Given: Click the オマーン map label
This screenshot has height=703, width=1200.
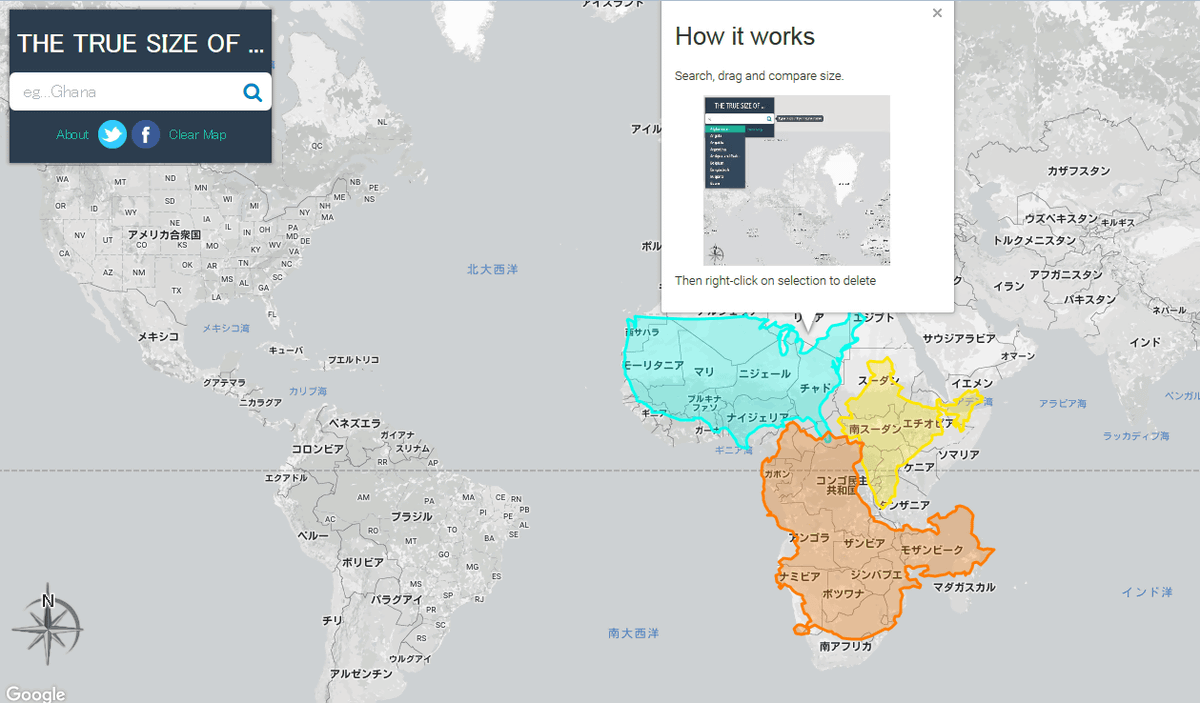Looking at the screenshot, I should [1018, 356].
